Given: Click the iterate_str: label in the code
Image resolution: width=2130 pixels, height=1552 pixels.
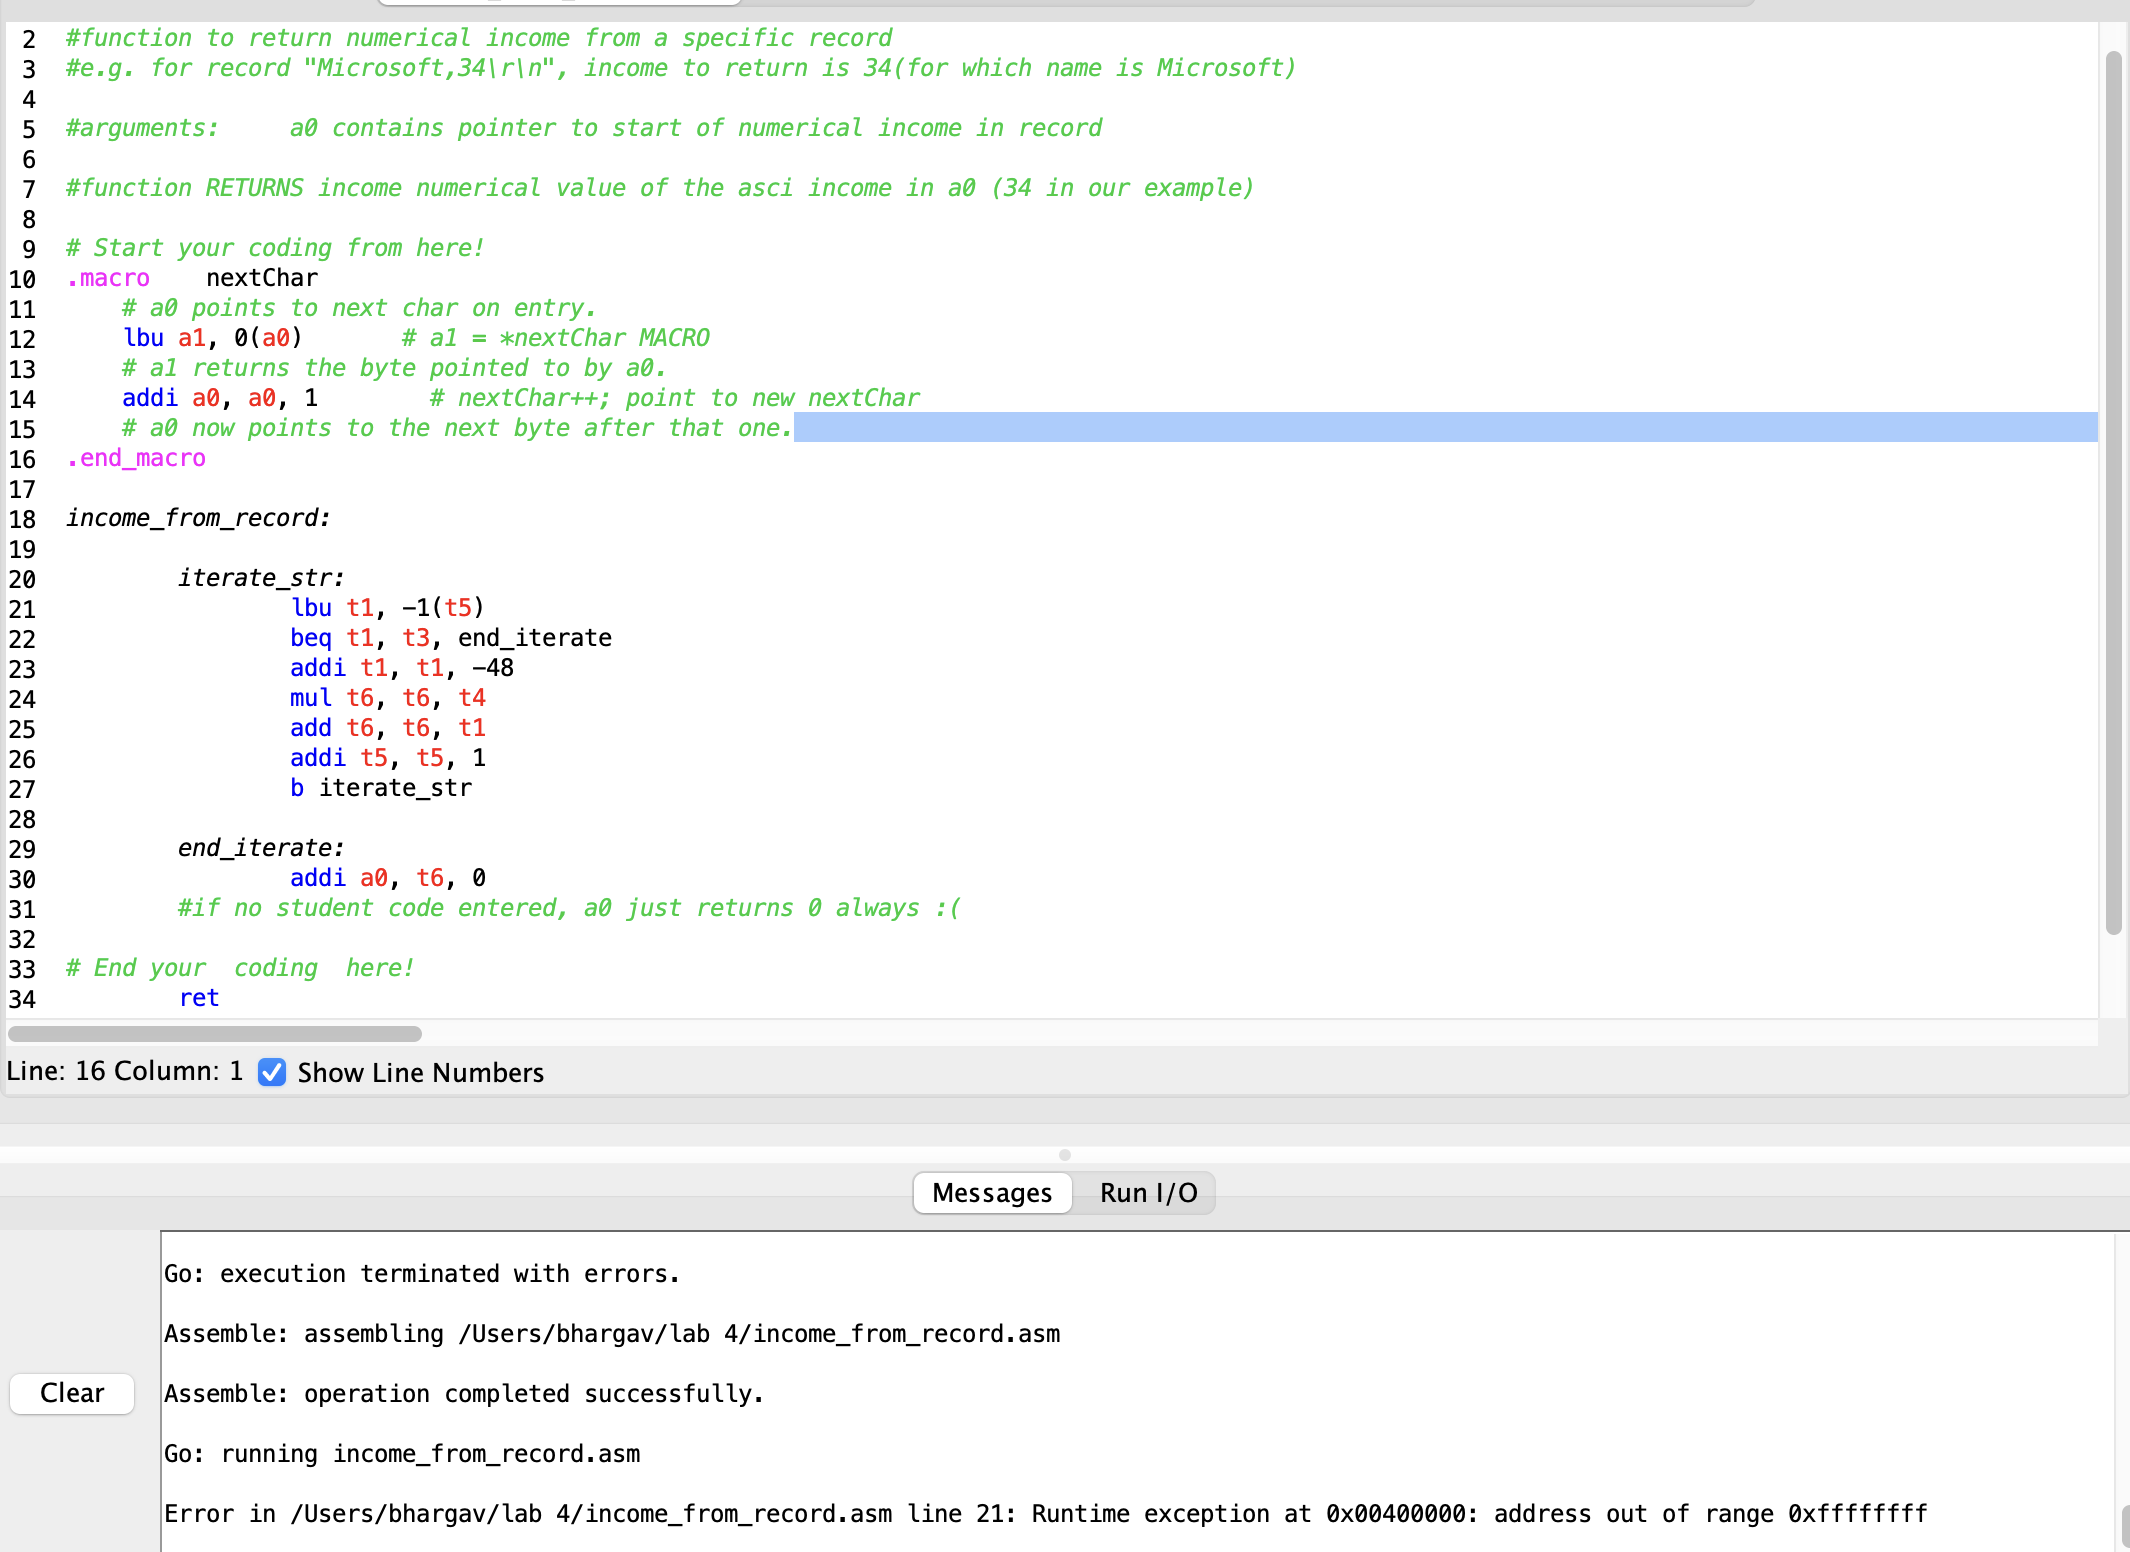Looking at the screenshot, I should click(260, 577).
